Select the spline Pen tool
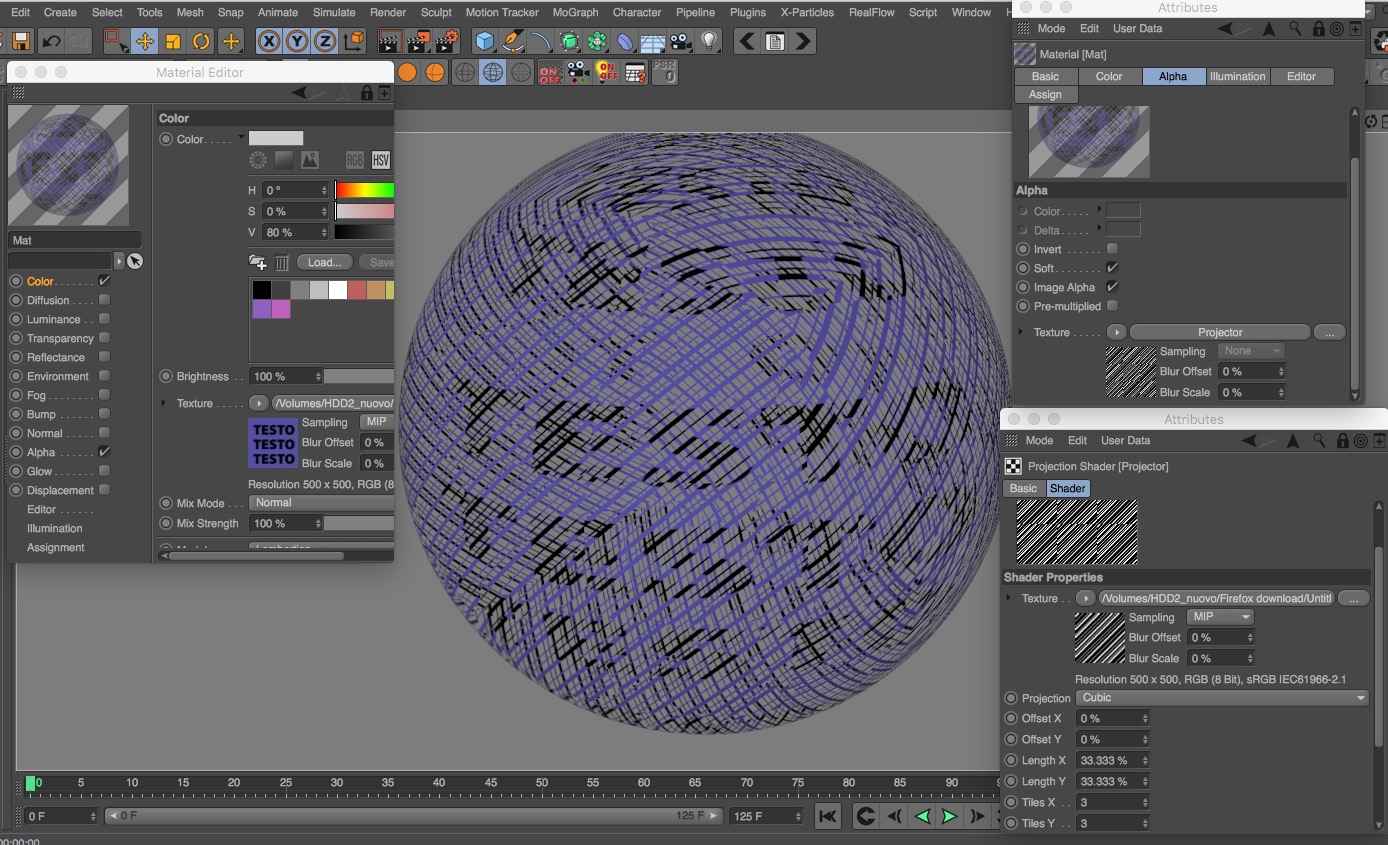Screen dimensions: 1388x845 pos(513,41)
